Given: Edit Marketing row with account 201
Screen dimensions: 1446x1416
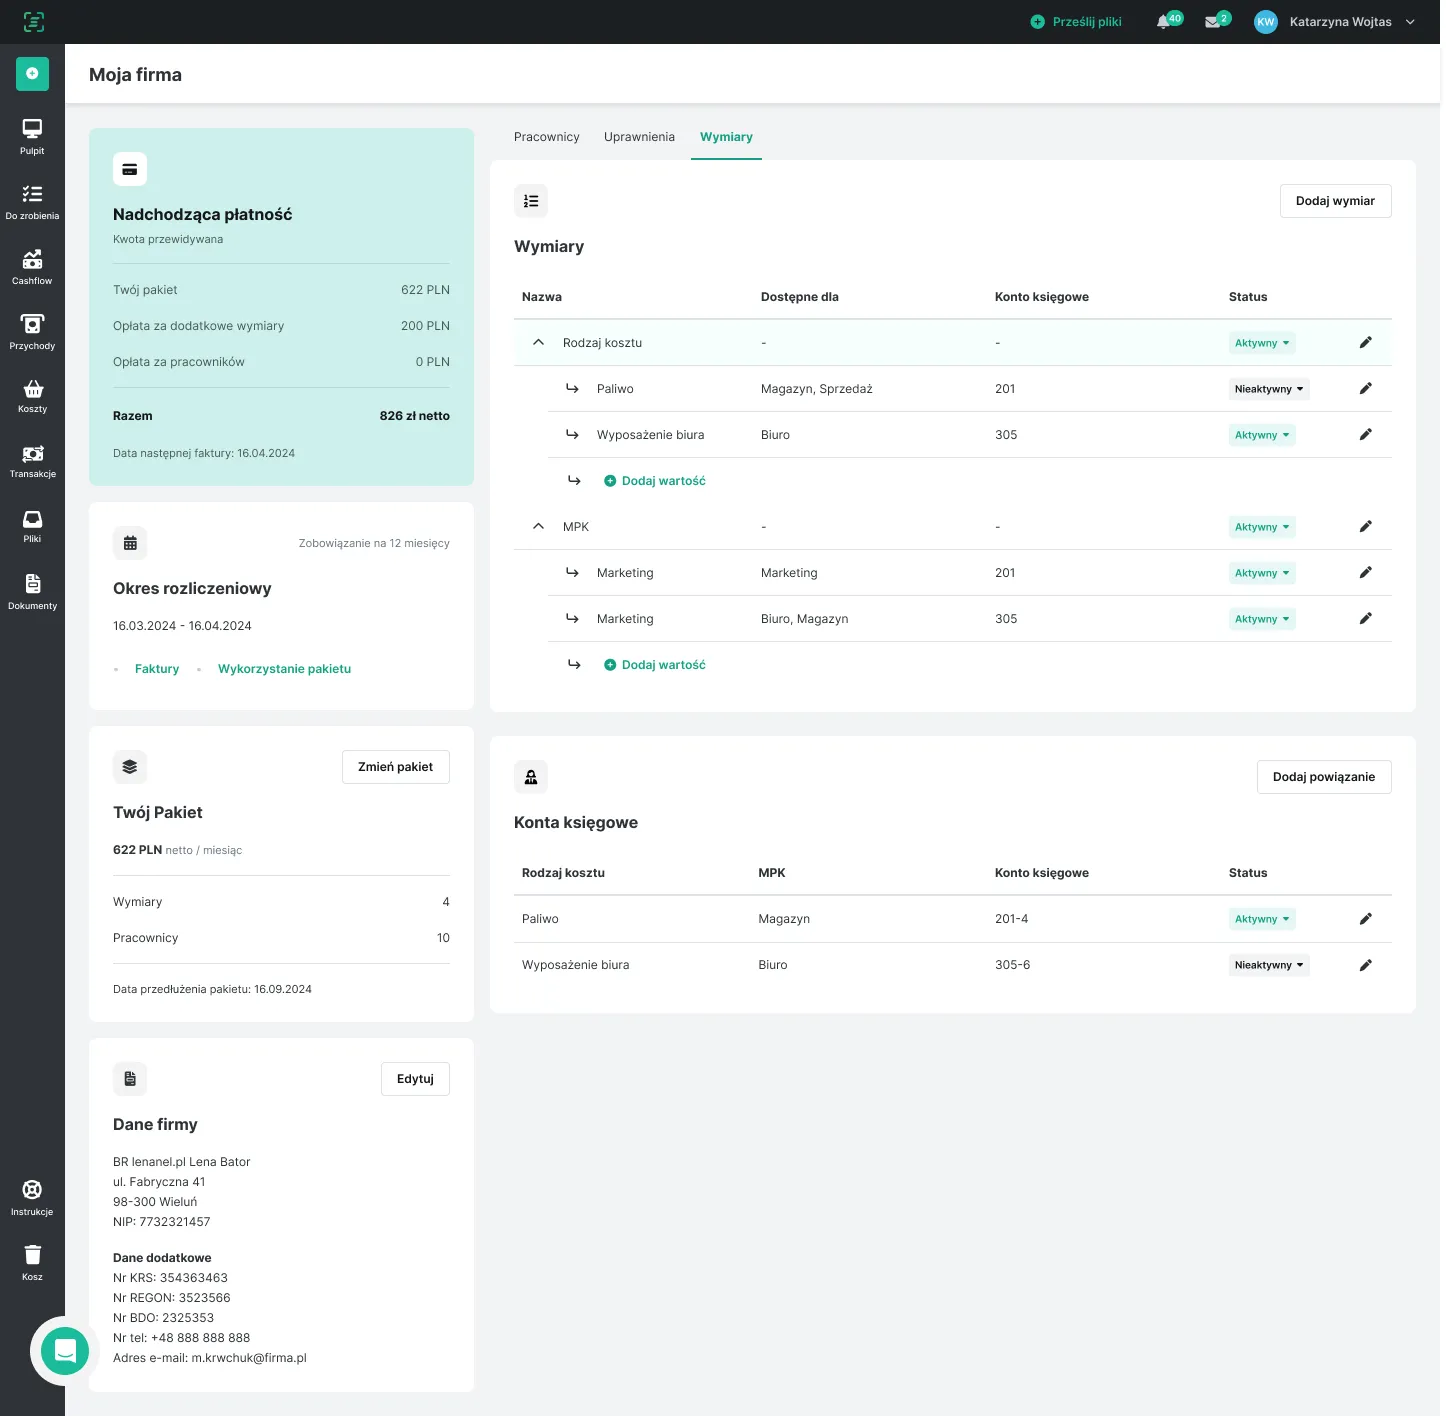Looking at the screenshot, I should point(1366,573).
